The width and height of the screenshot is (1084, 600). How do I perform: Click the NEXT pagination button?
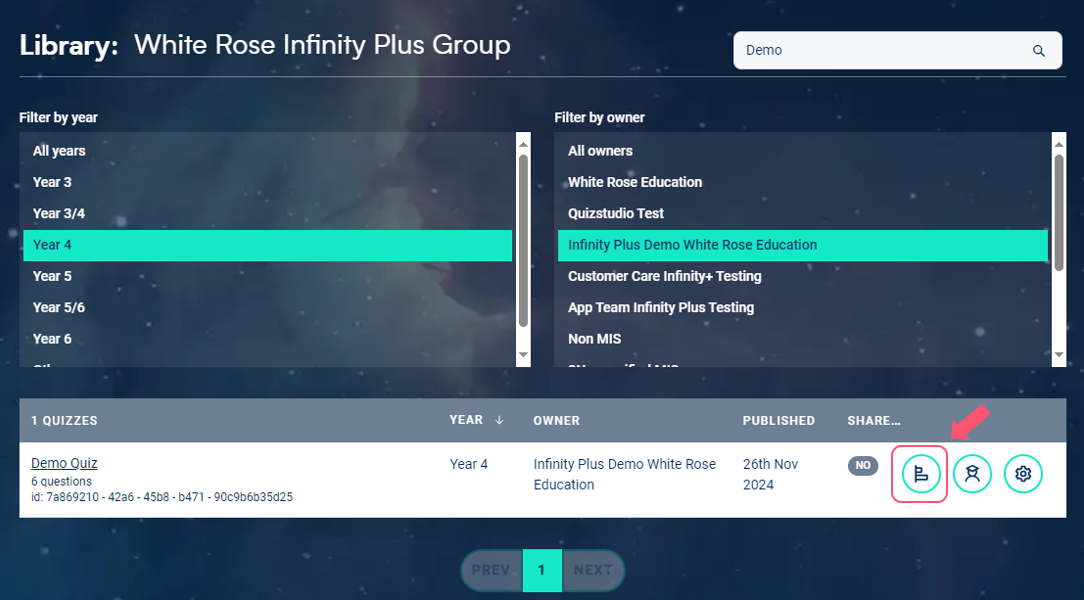[x=593, y=570]
